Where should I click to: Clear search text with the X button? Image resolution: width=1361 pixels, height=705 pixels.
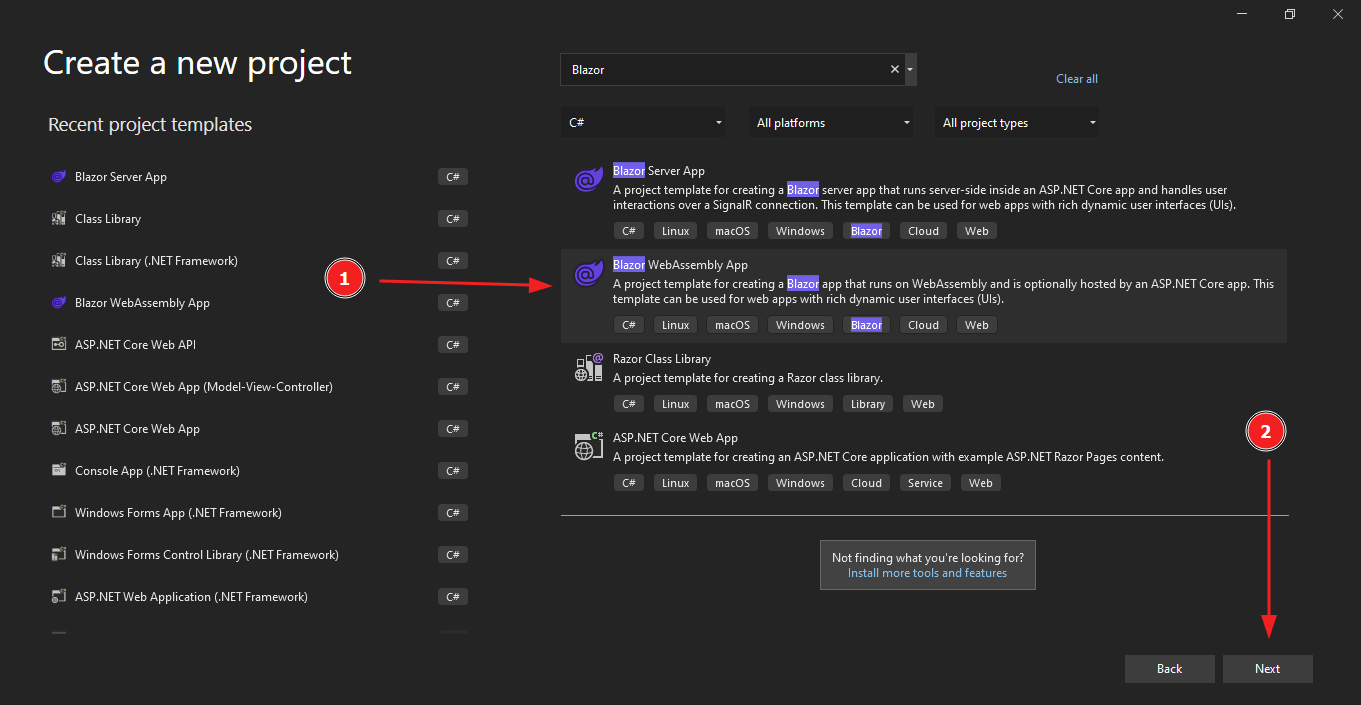click(894, 70)
